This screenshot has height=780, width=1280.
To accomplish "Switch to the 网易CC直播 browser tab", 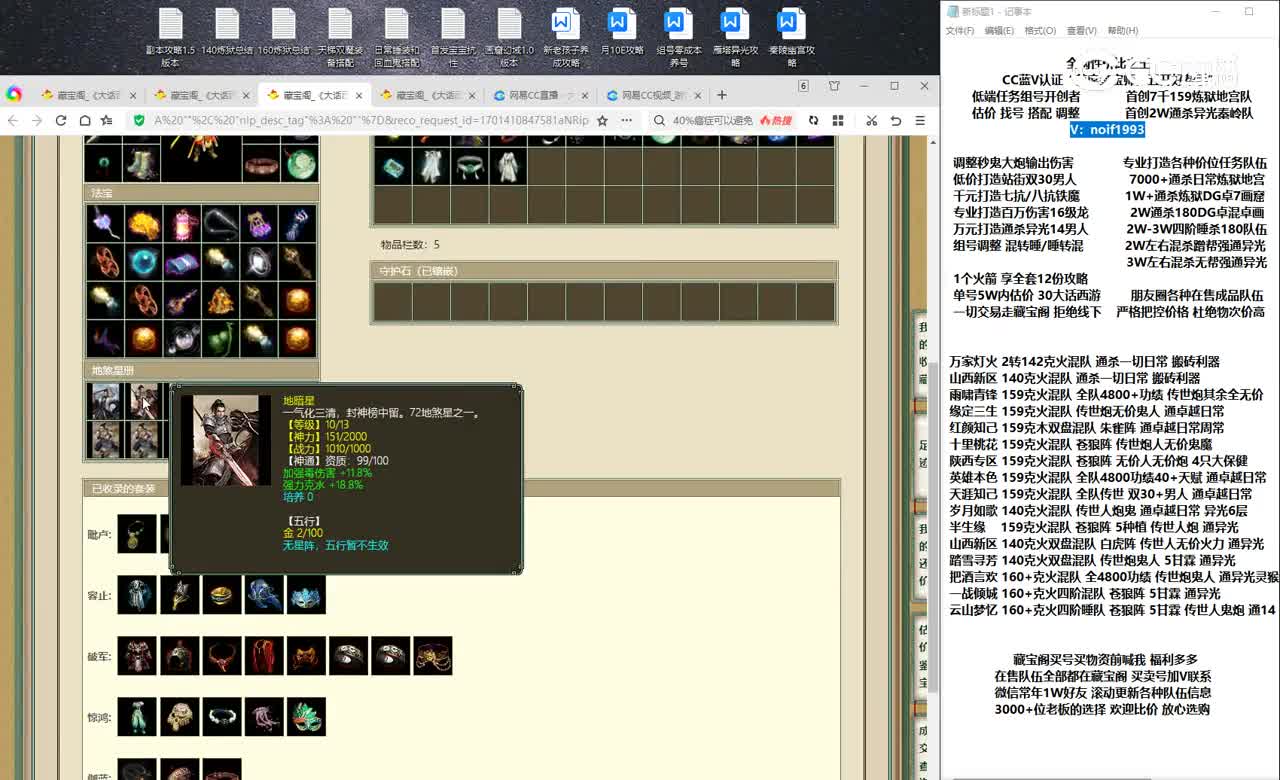I will coord(540,96).
